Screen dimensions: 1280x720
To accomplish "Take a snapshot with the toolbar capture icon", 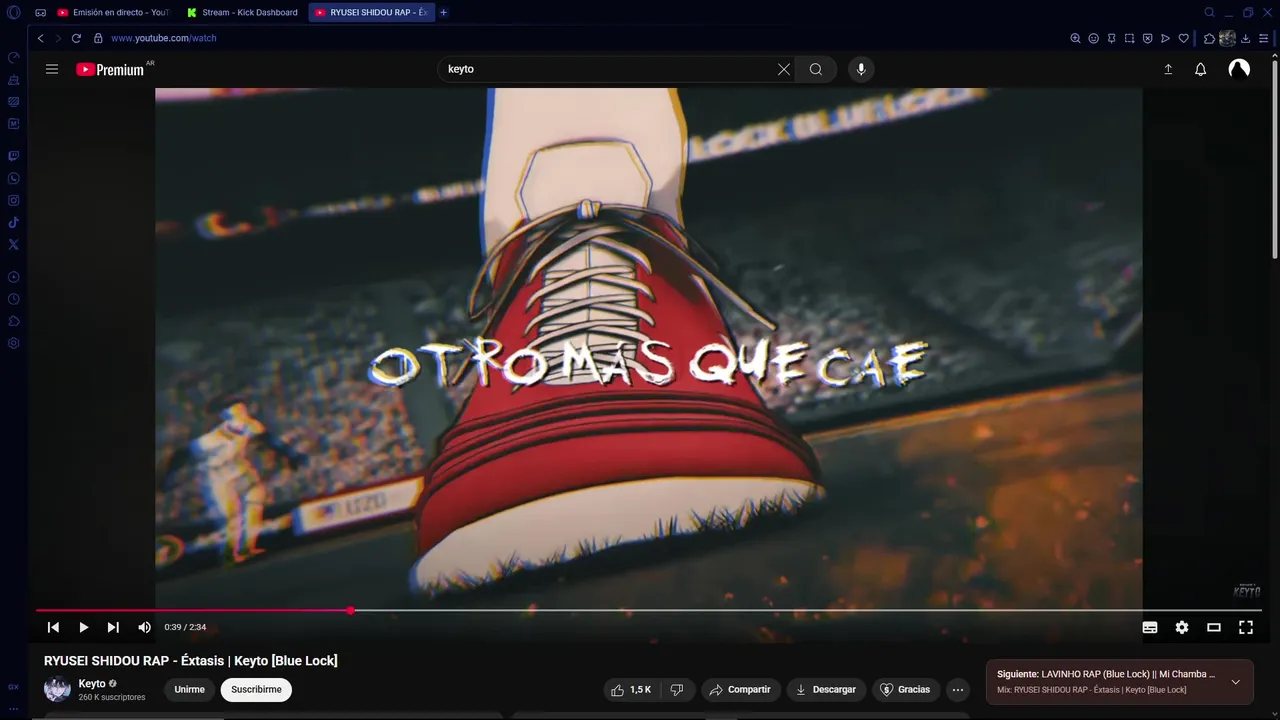I will click(x=1129, y=38).
